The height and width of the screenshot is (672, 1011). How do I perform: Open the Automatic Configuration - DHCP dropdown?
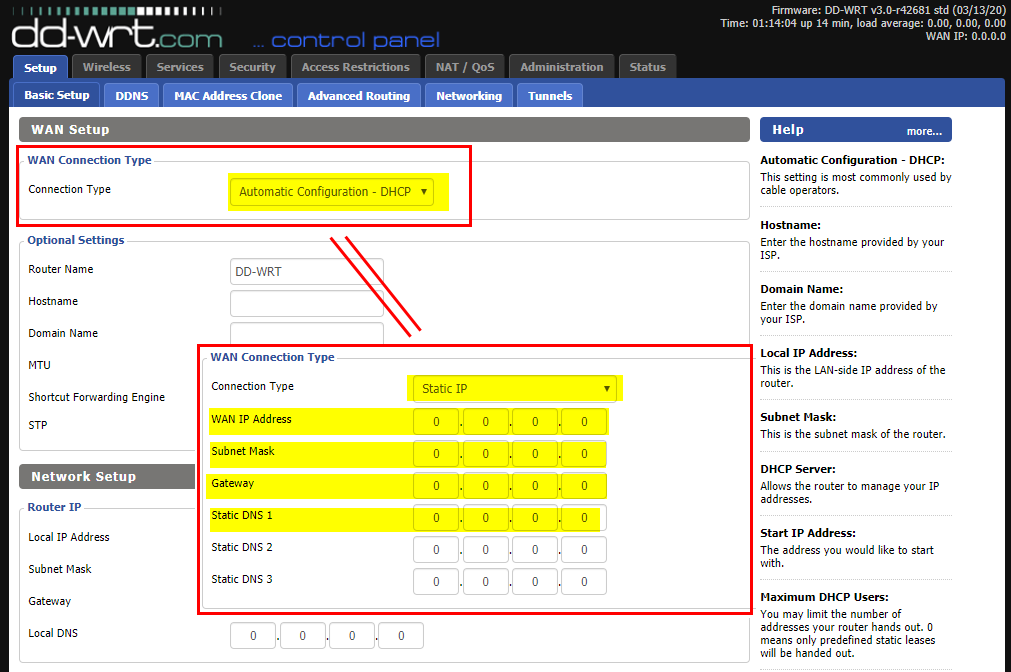(331, 192)
